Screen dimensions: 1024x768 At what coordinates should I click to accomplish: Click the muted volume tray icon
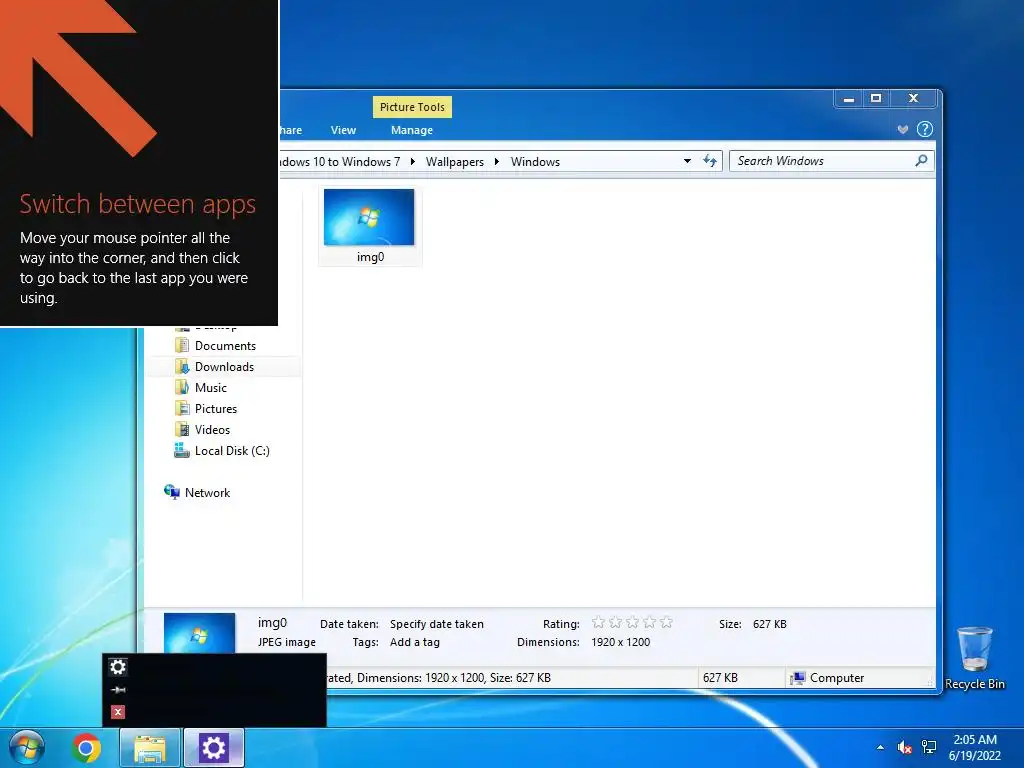(904, 747)
